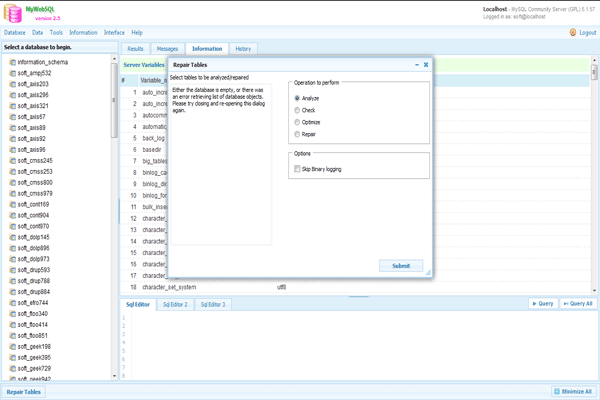Switch to Sql Editor 2 tab
The width and height of the screenshot is (600, 400).
click(x=175, y=304)
